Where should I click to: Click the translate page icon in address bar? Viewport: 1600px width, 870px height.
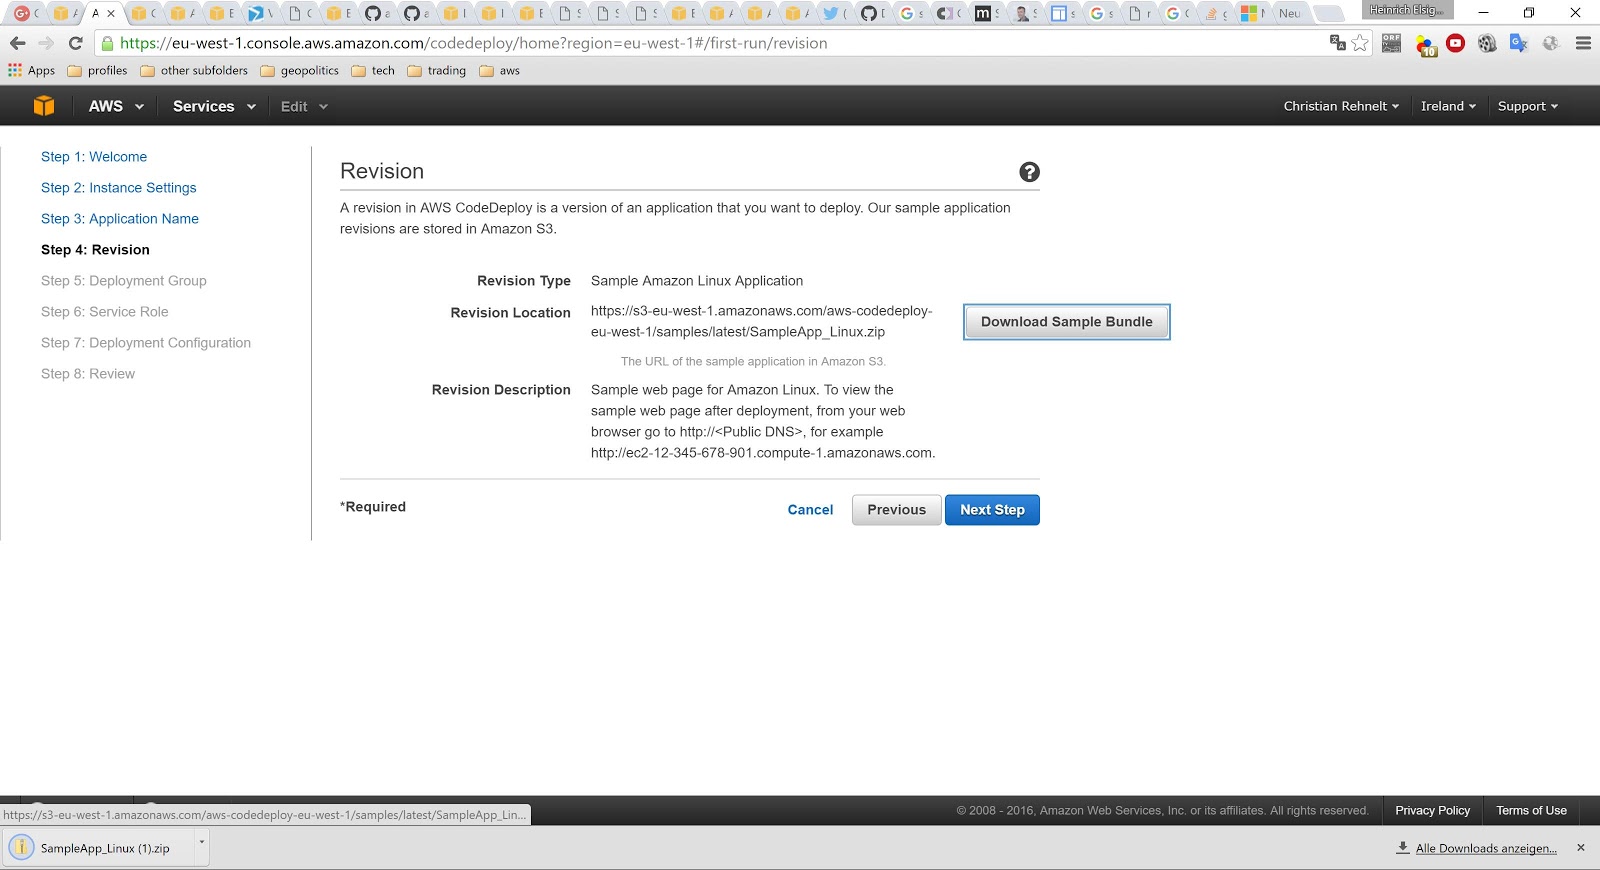click(1337, 42)
